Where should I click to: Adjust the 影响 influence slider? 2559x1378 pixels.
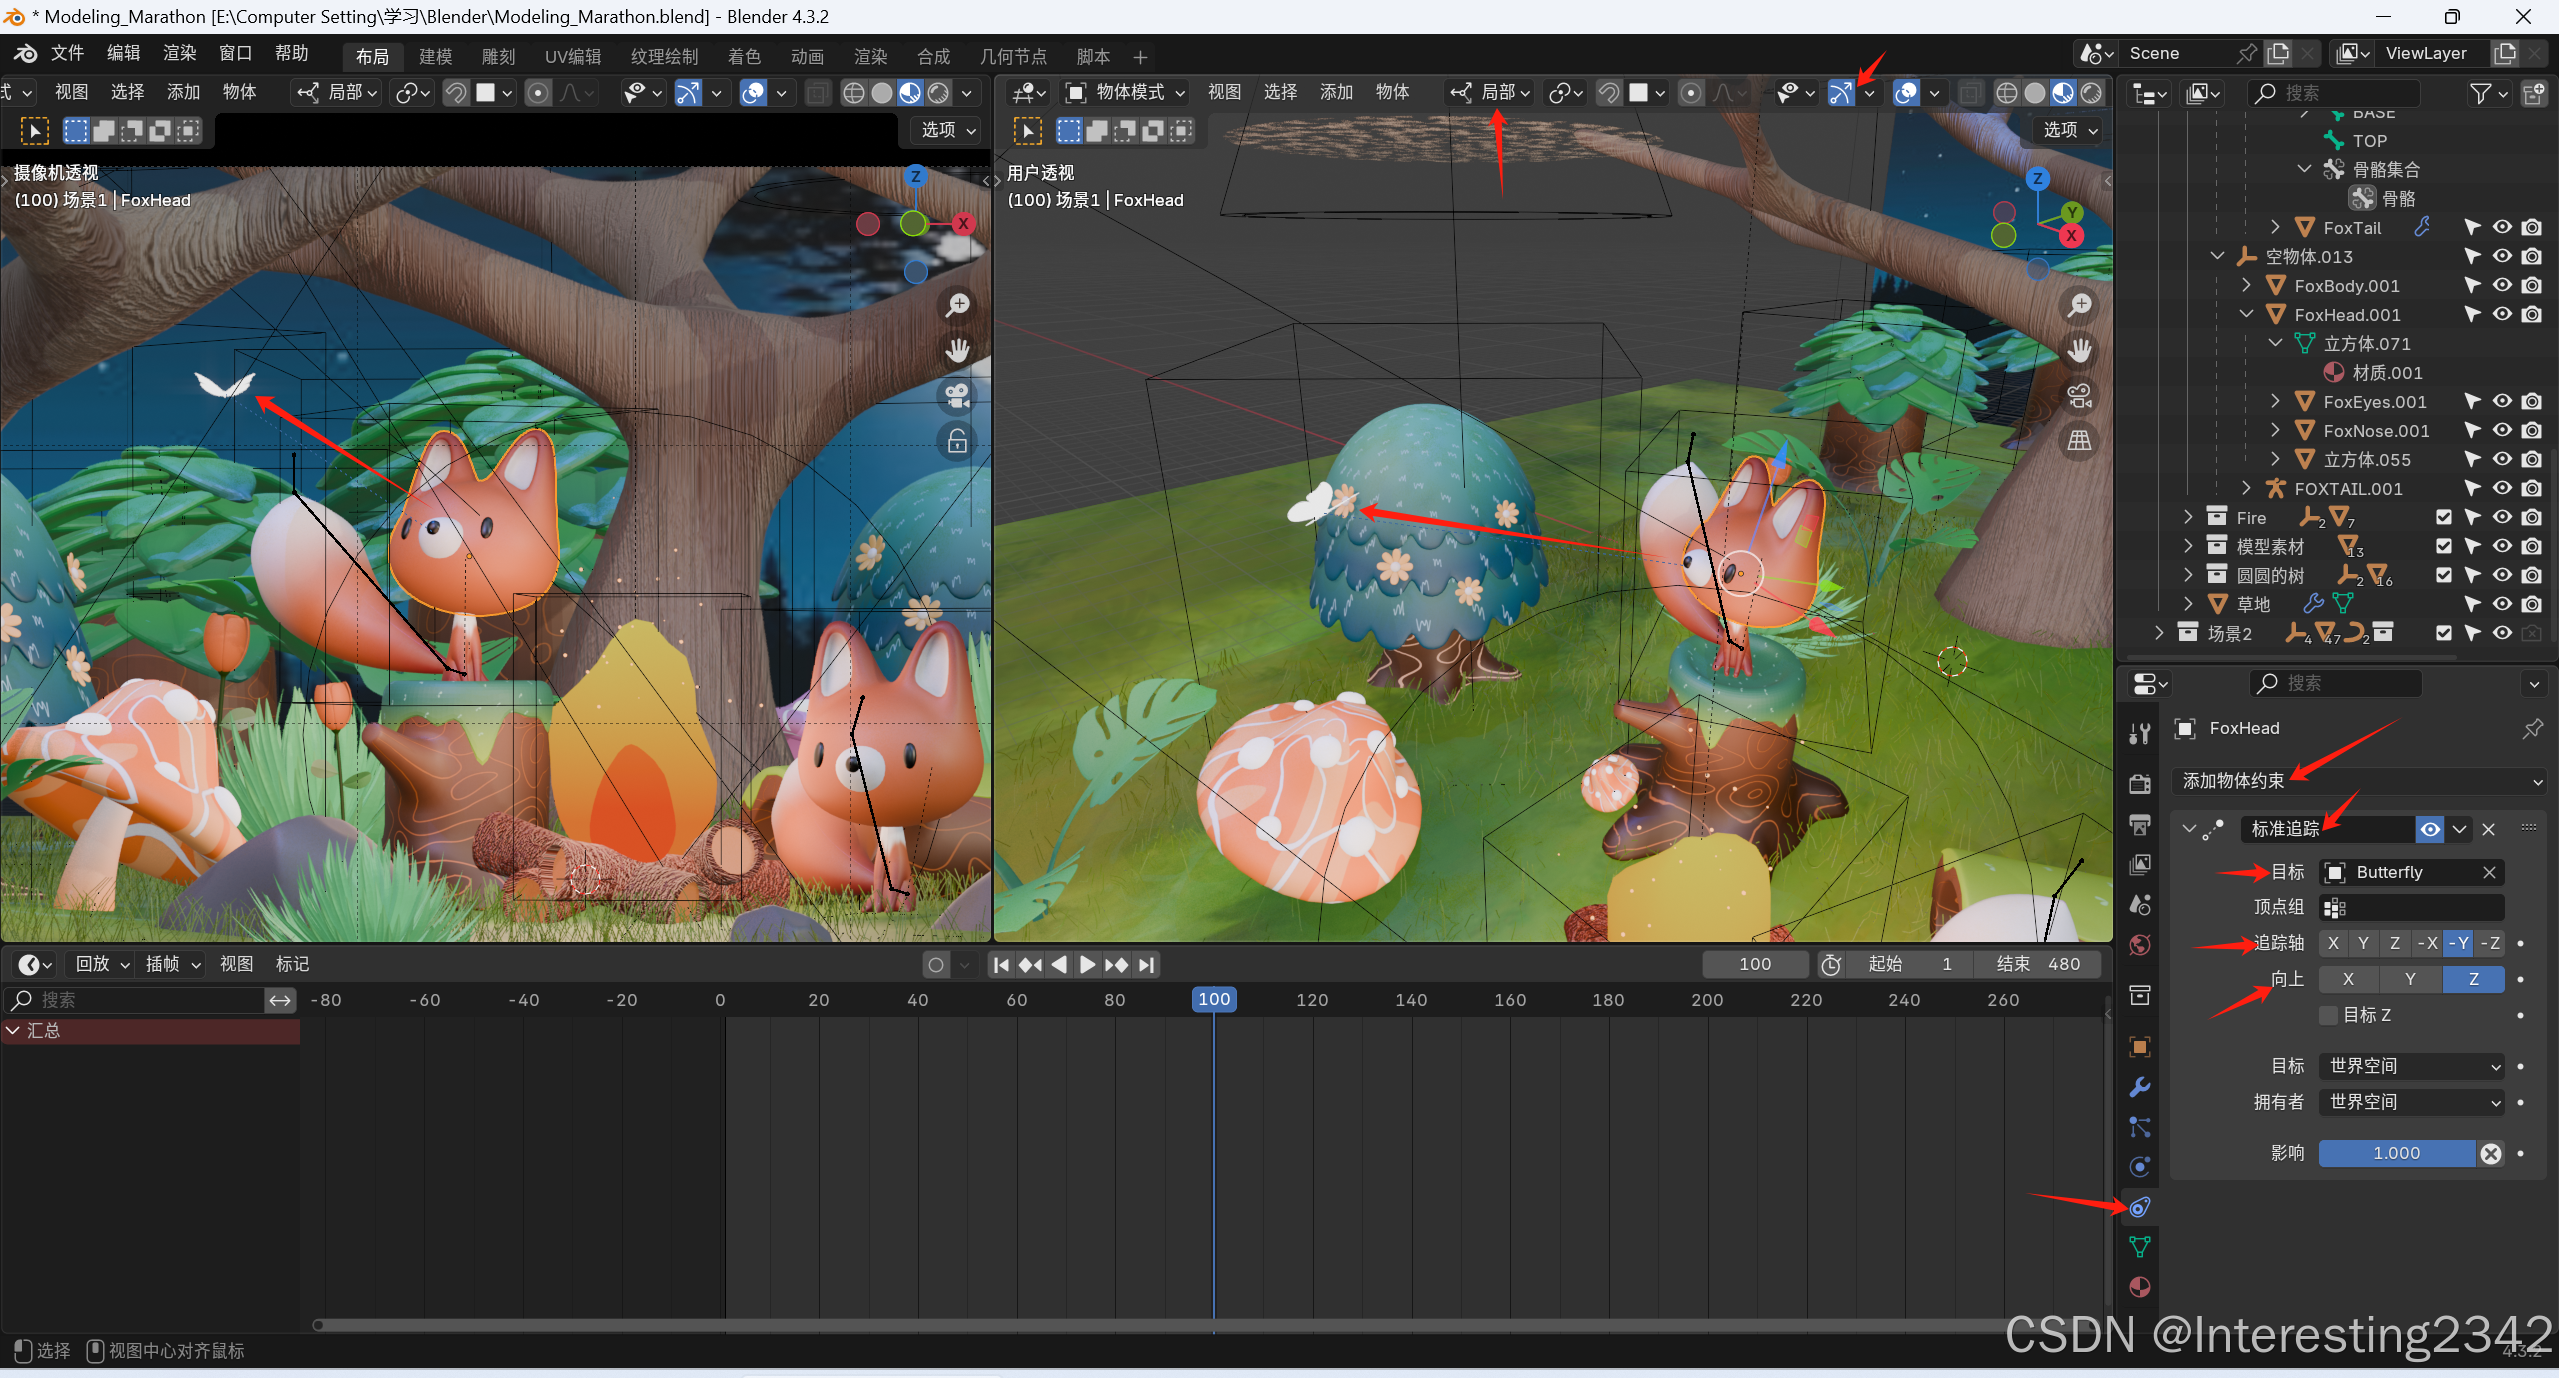coord(2396,1153)
